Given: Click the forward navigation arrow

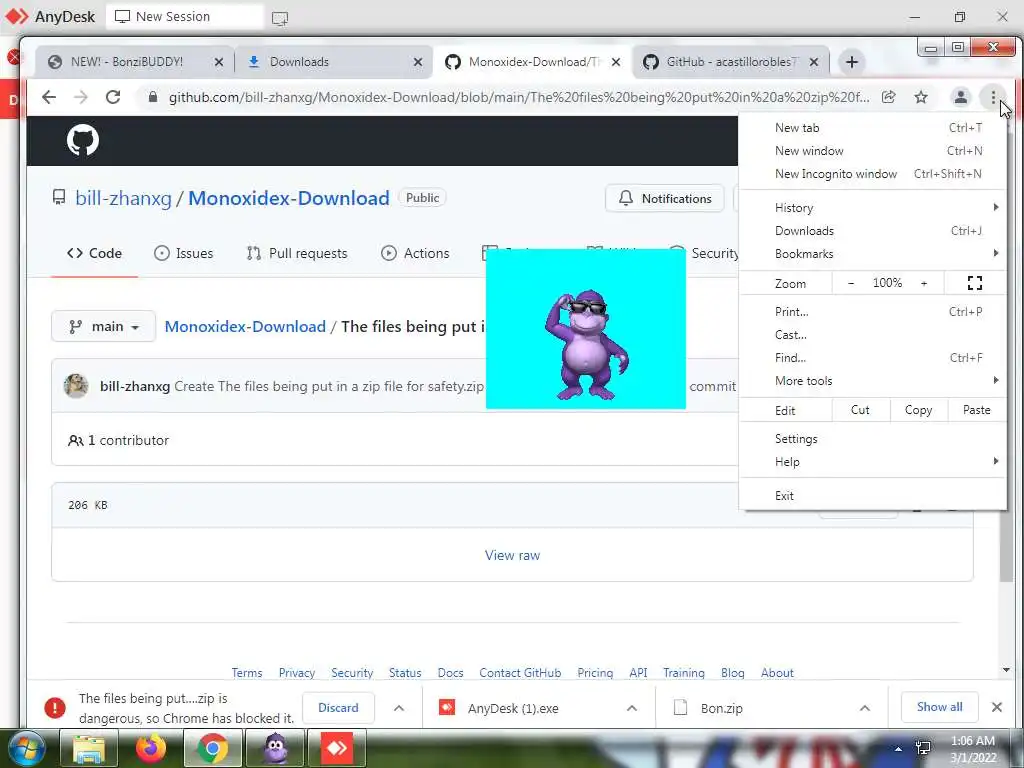Looking at the screenshot, I should coord(80,97).
